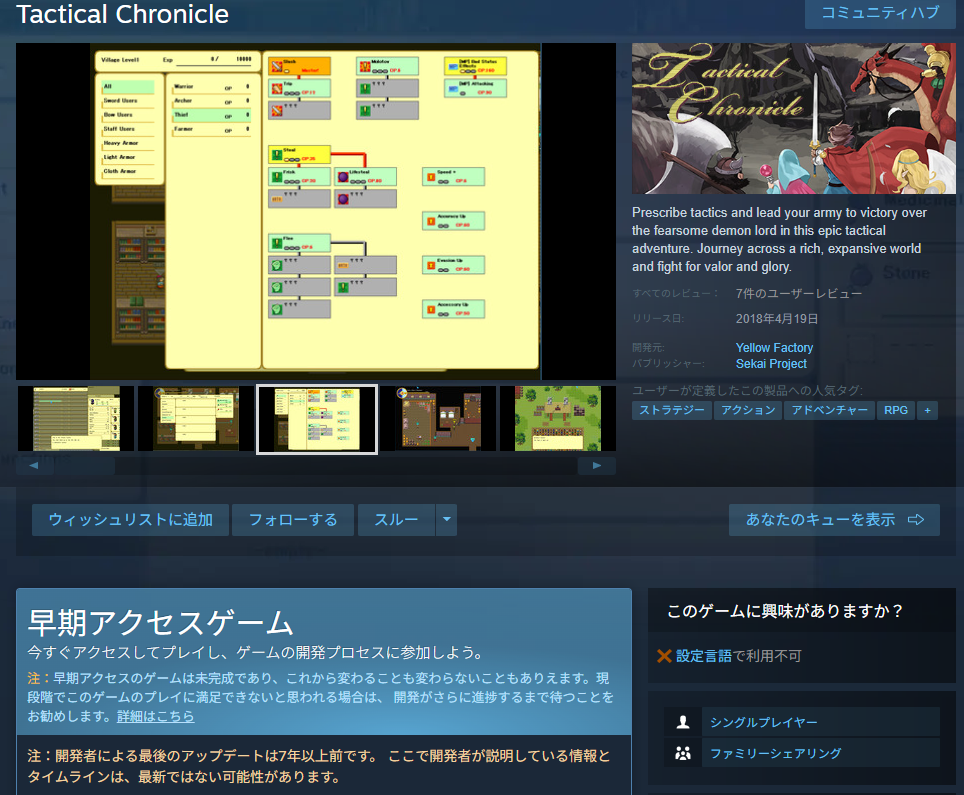Click the release date 2018年4月19日

776,319
